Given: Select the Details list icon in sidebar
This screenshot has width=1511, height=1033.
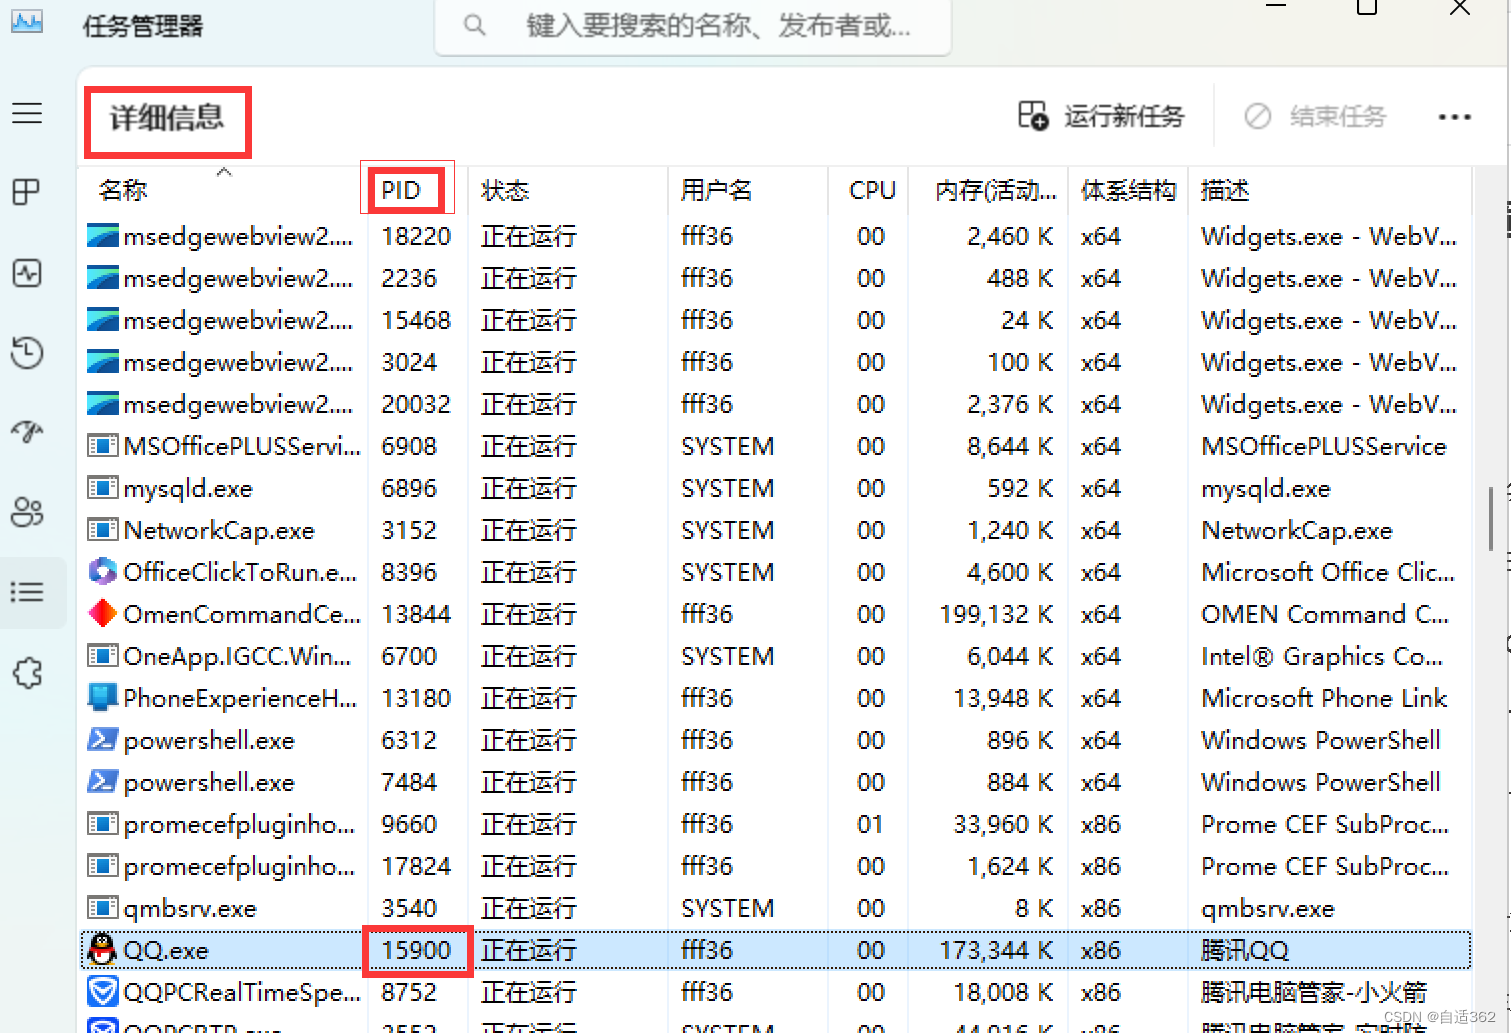Looking at the screenshot, I should (27, 592).
